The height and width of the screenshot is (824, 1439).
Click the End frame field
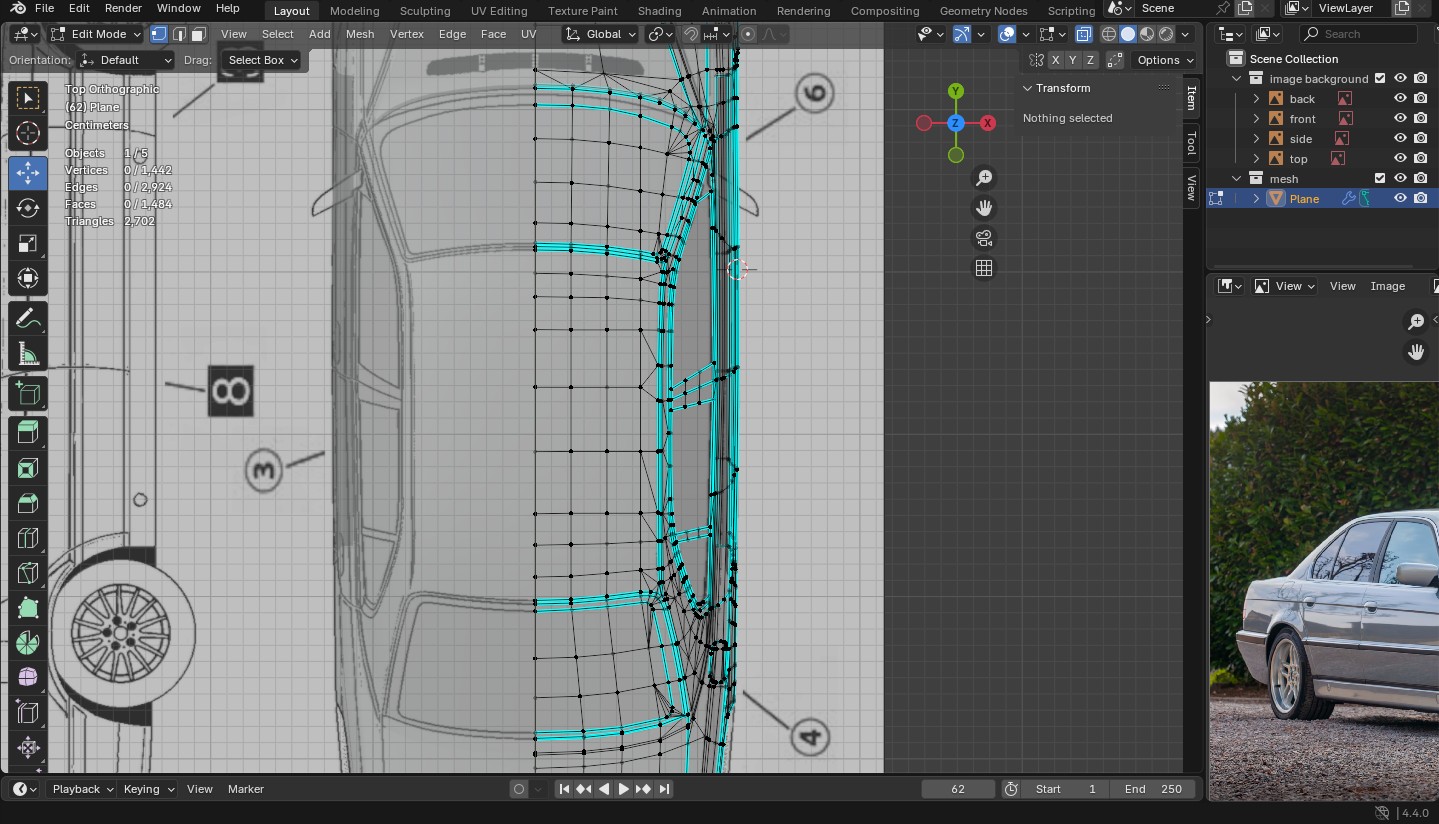click(x=1152, y=789)
